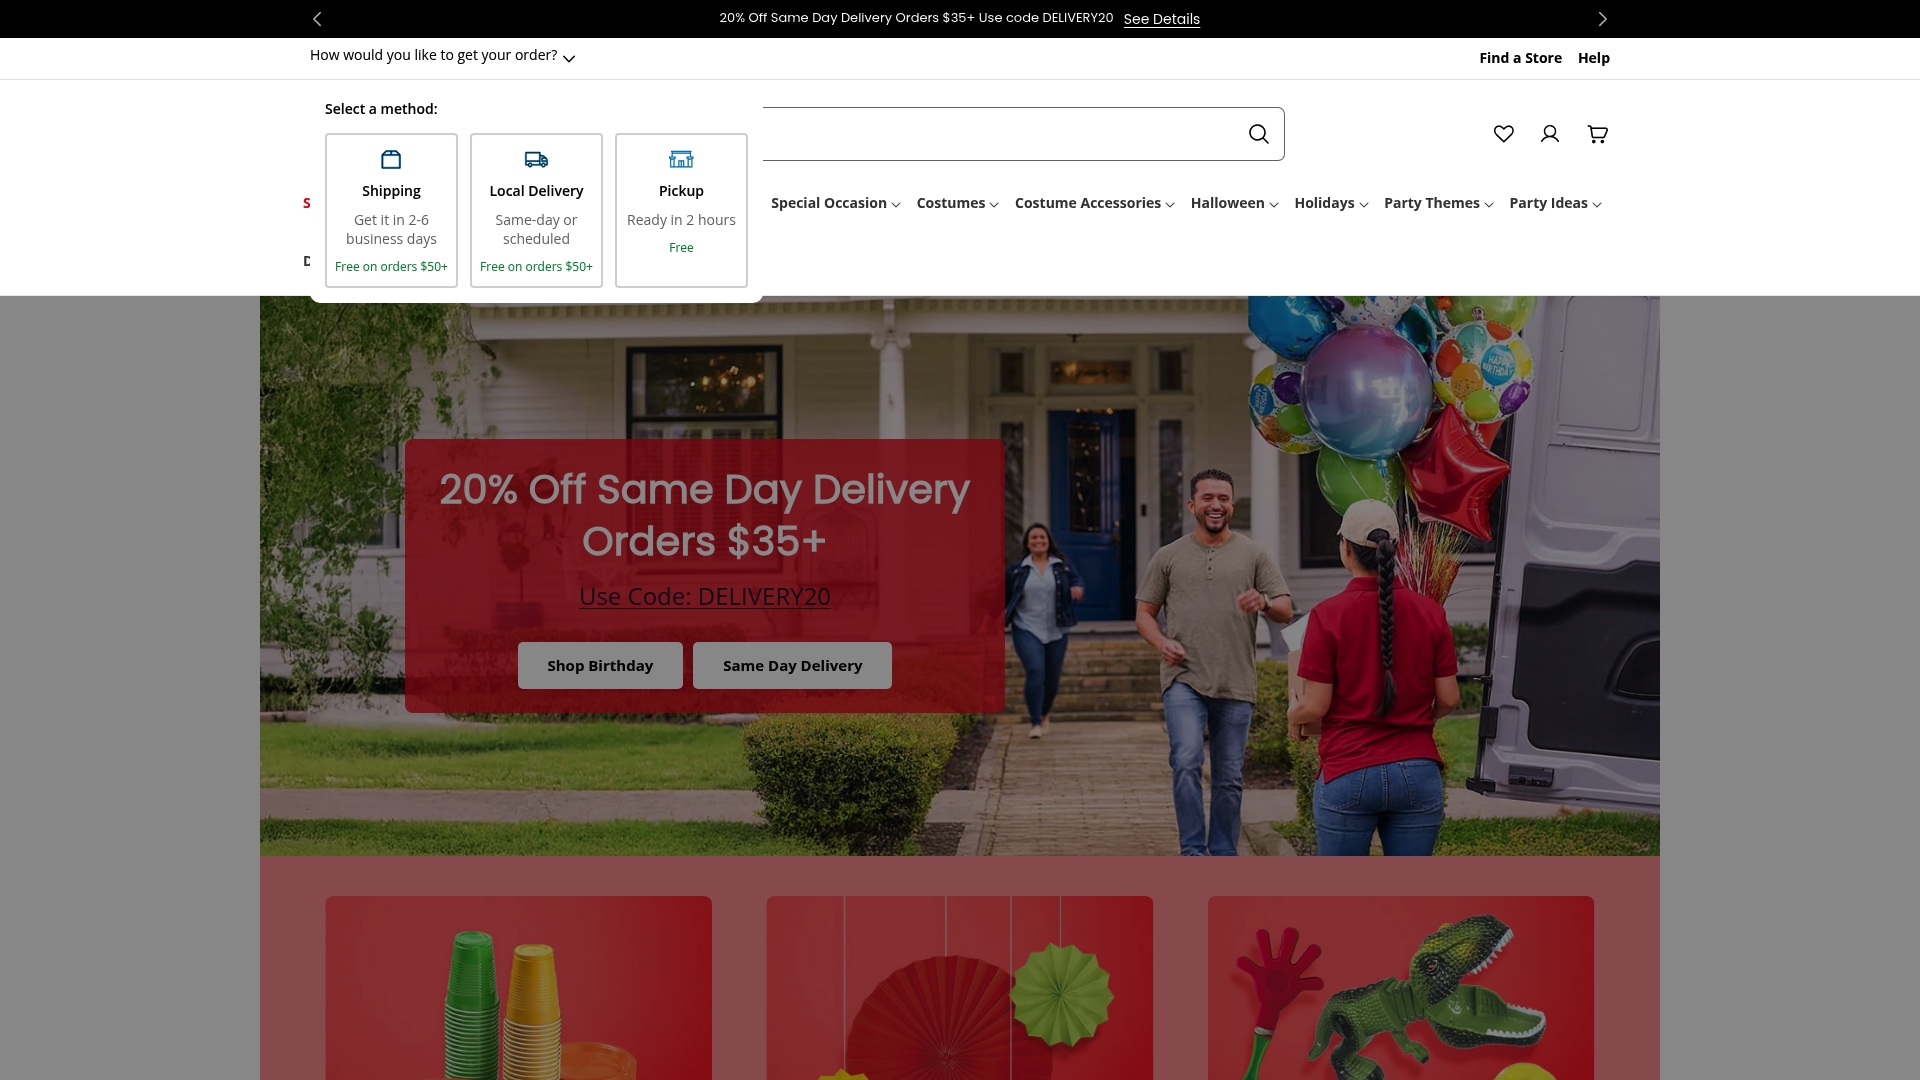Click the previous promo arrow in top banner
The width and height of the screenshot is (1920, 1080).
(x=317, y=19)
